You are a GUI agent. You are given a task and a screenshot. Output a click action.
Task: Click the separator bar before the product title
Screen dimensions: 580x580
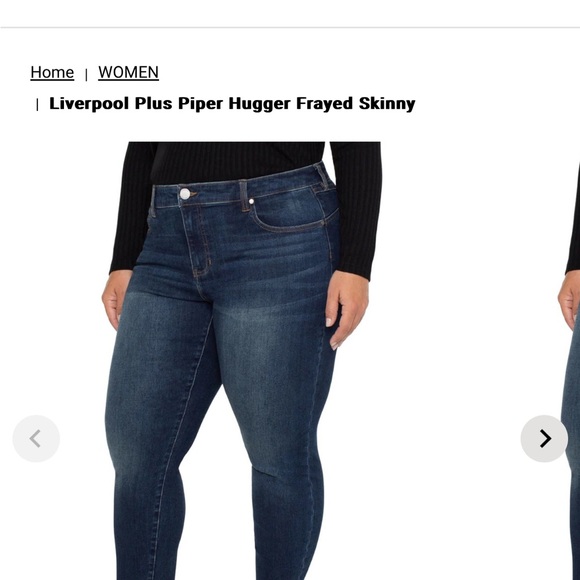pos(37,105)
